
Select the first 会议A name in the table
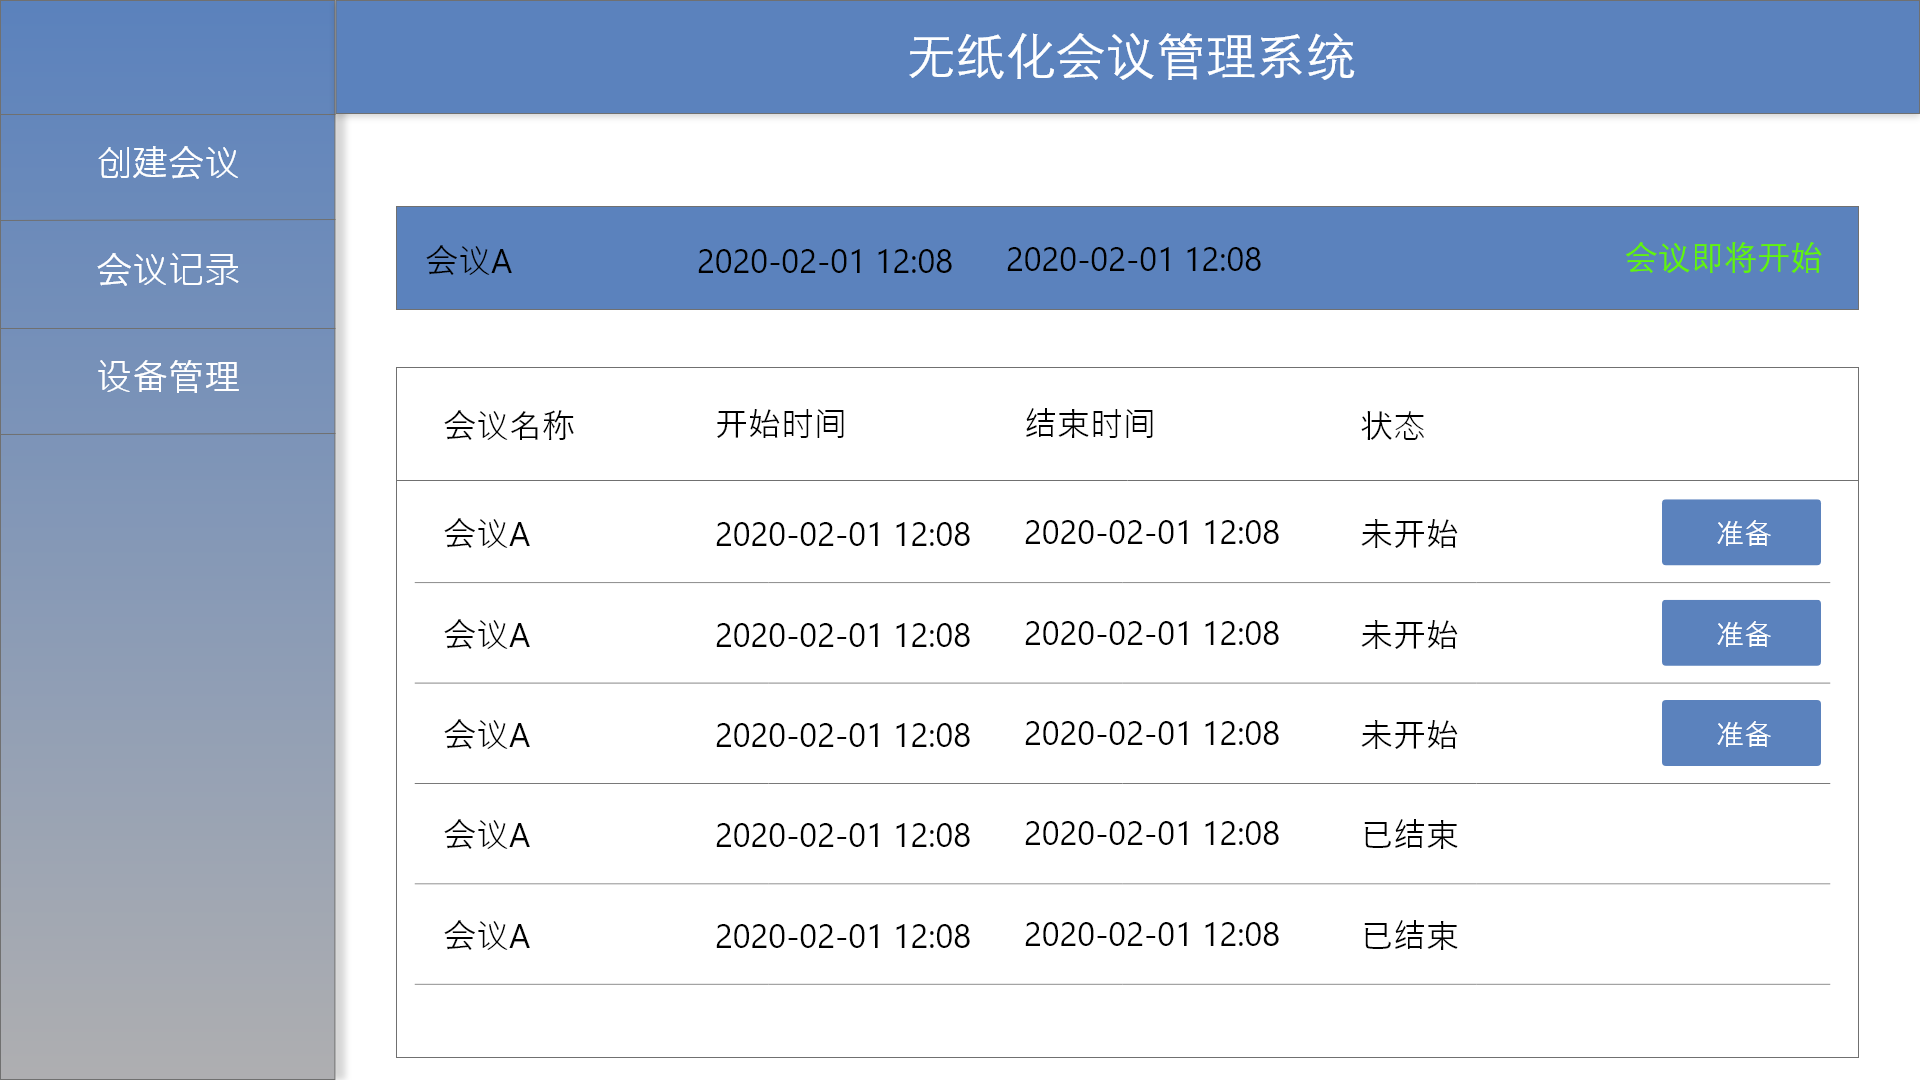click(x=487, y=534)
